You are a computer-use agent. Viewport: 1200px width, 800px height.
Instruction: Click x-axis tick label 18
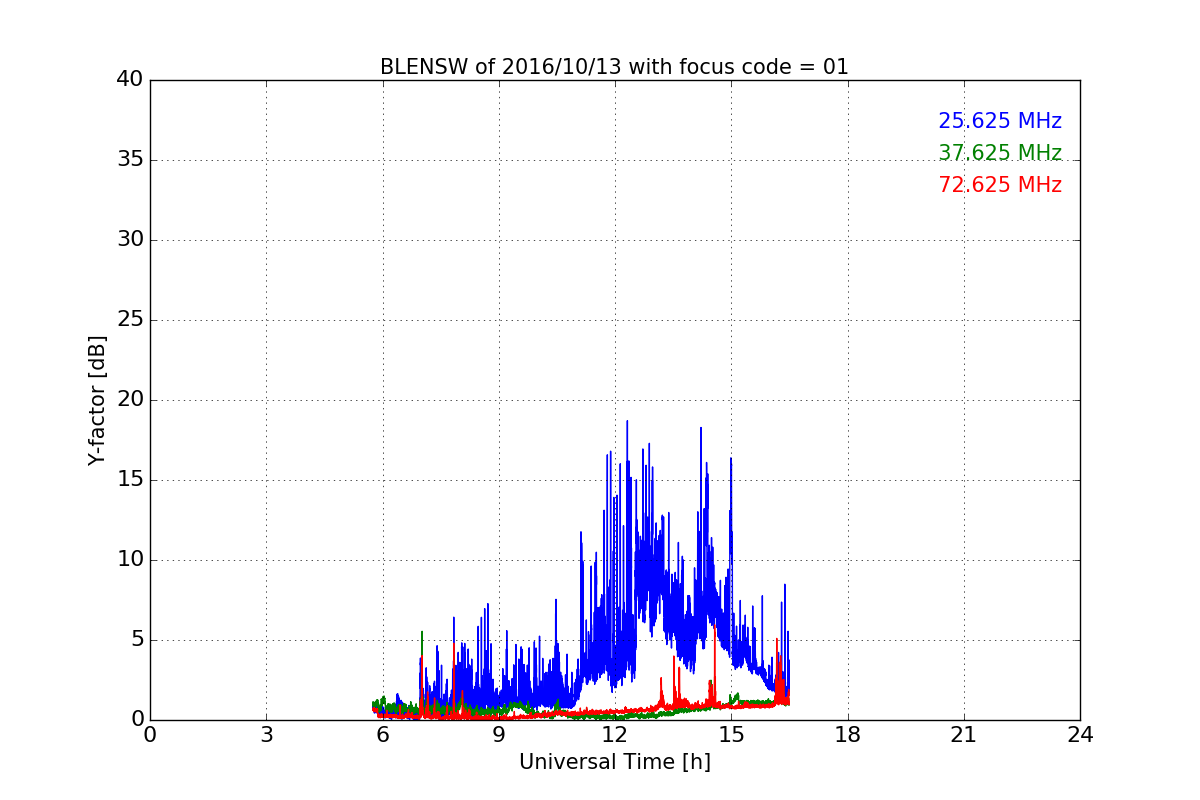(848, 735)
